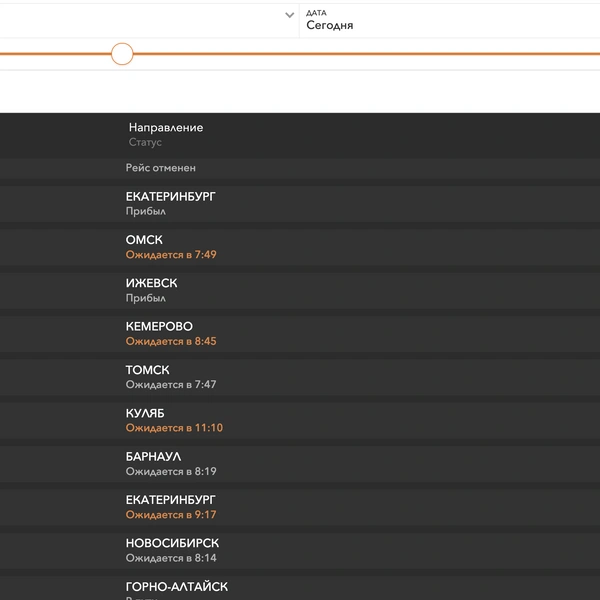Select the Дата field showing Сегодня
600x600 pixels.
(450, 21)
